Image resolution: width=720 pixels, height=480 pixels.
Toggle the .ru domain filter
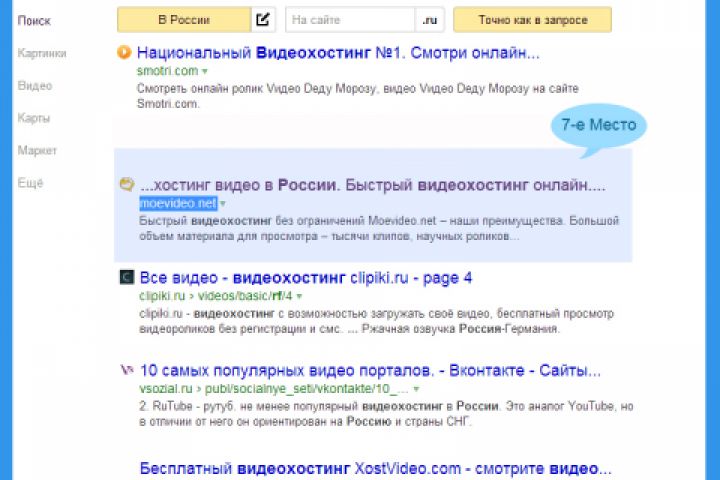tap(430, 20)
